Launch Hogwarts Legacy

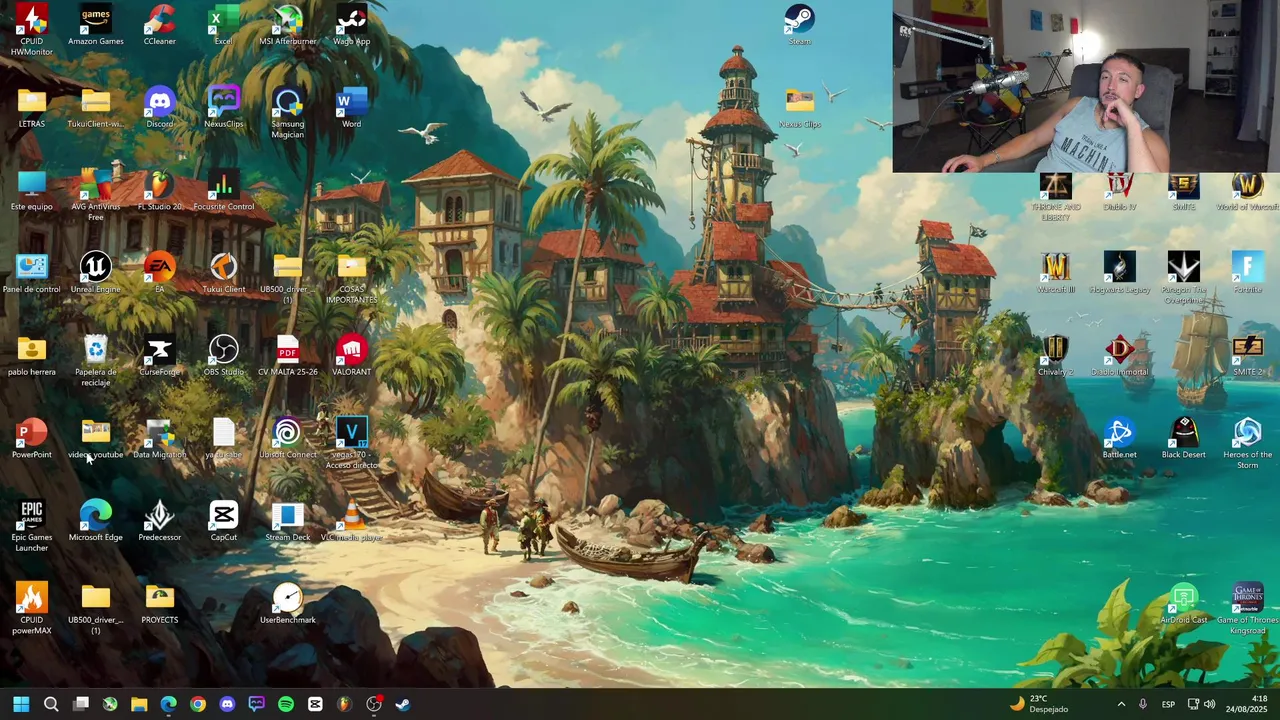[x=1120, y=273]
